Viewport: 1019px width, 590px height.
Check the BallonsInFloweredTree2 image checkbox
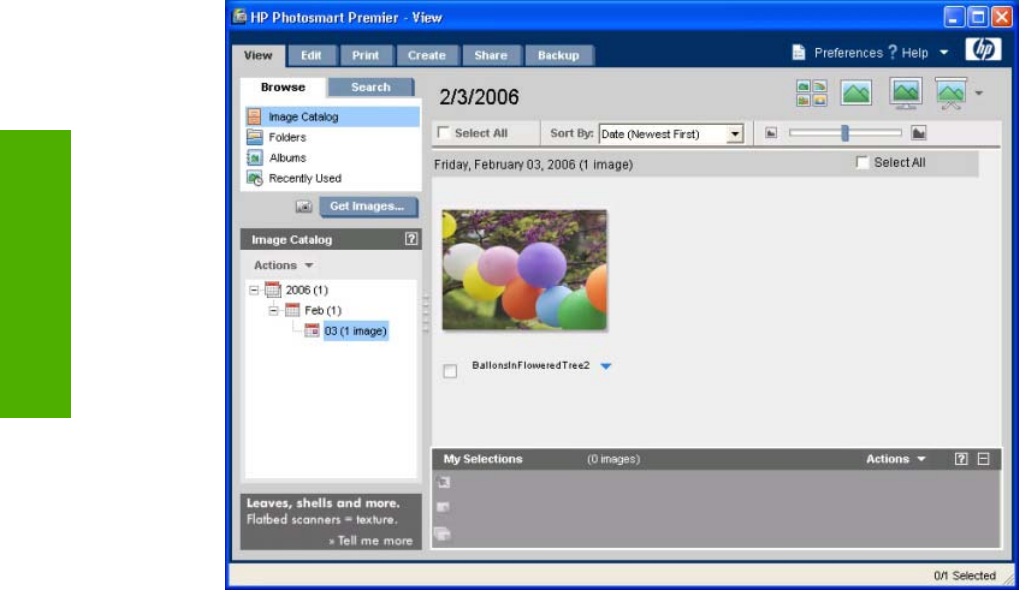(450, 371)
